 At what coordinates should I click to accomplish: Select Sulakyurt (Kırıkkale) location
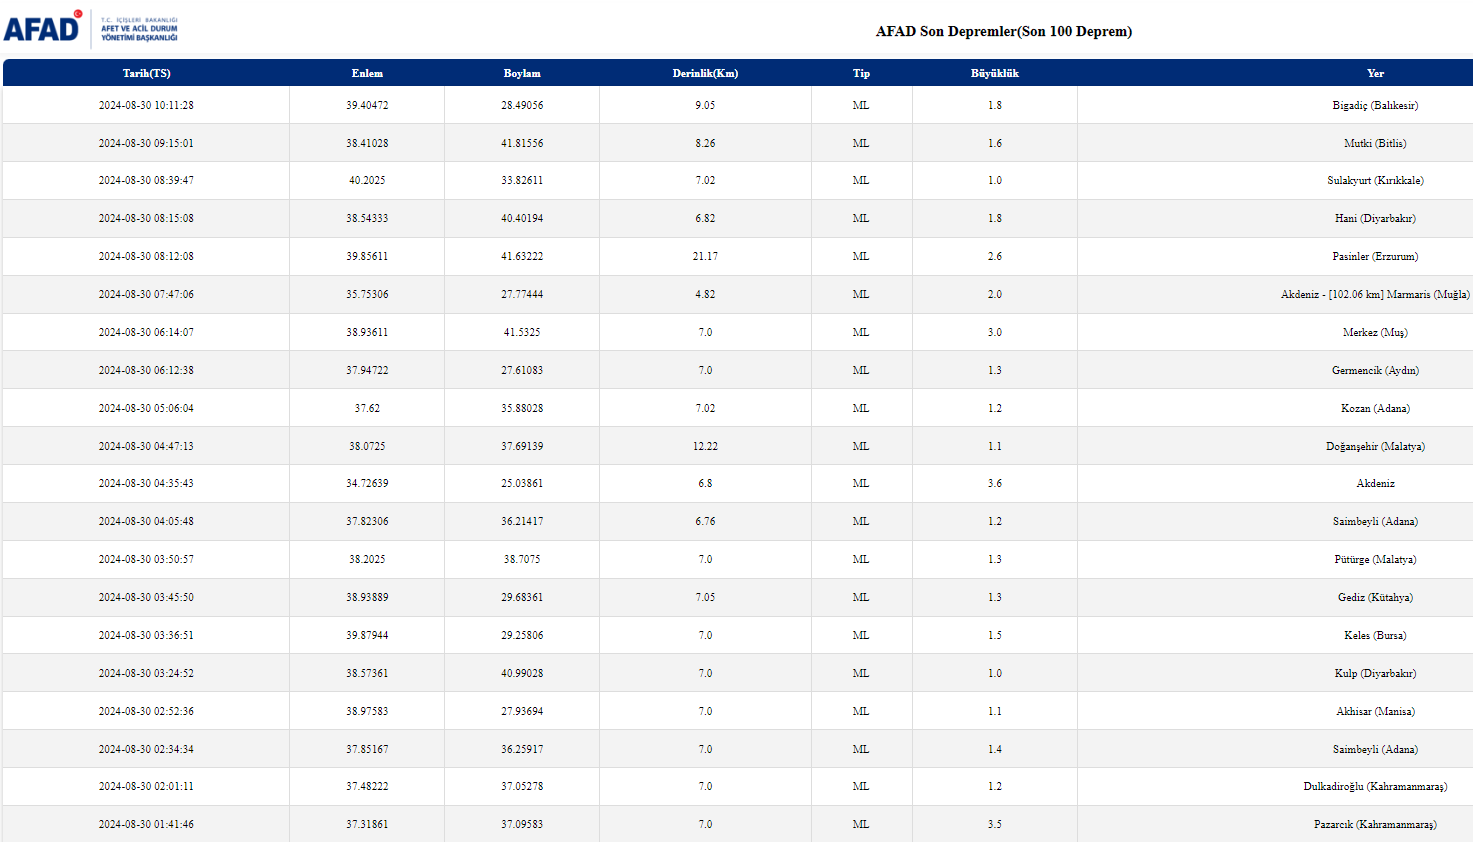point(1375,180)
